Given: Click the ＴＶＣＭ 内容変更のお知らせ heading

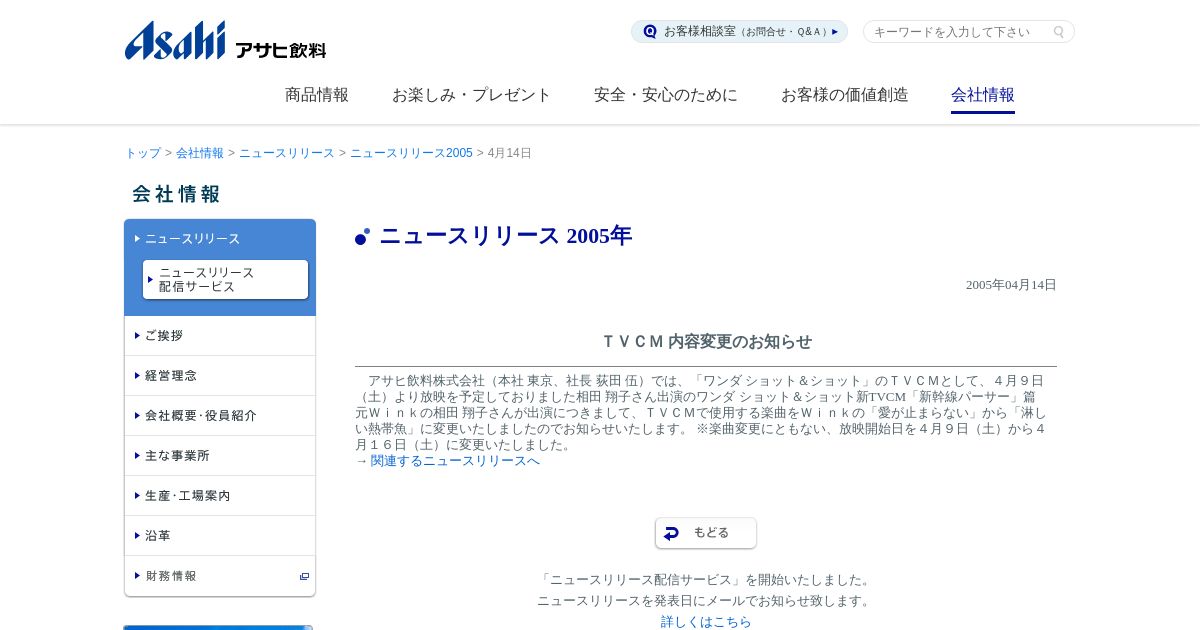Looking at the screenshot, I should point(706,342).
